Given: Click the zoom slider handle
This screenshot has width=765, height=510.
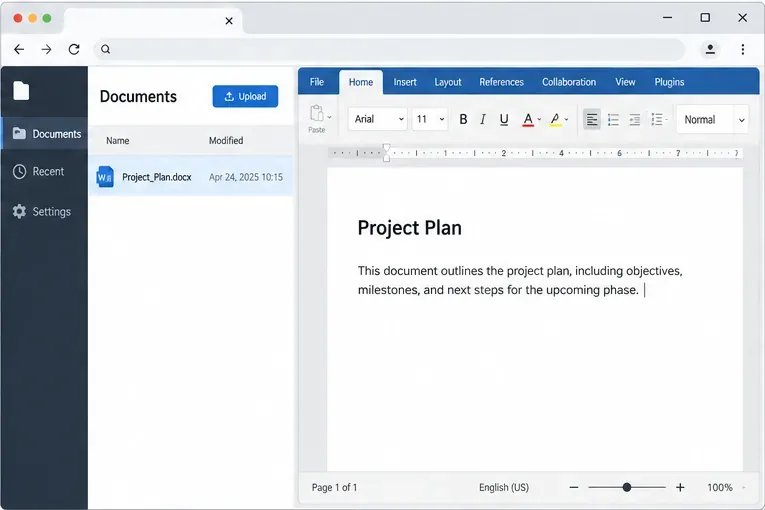Looking at the screenshot, I should click(x=627, y=487).
